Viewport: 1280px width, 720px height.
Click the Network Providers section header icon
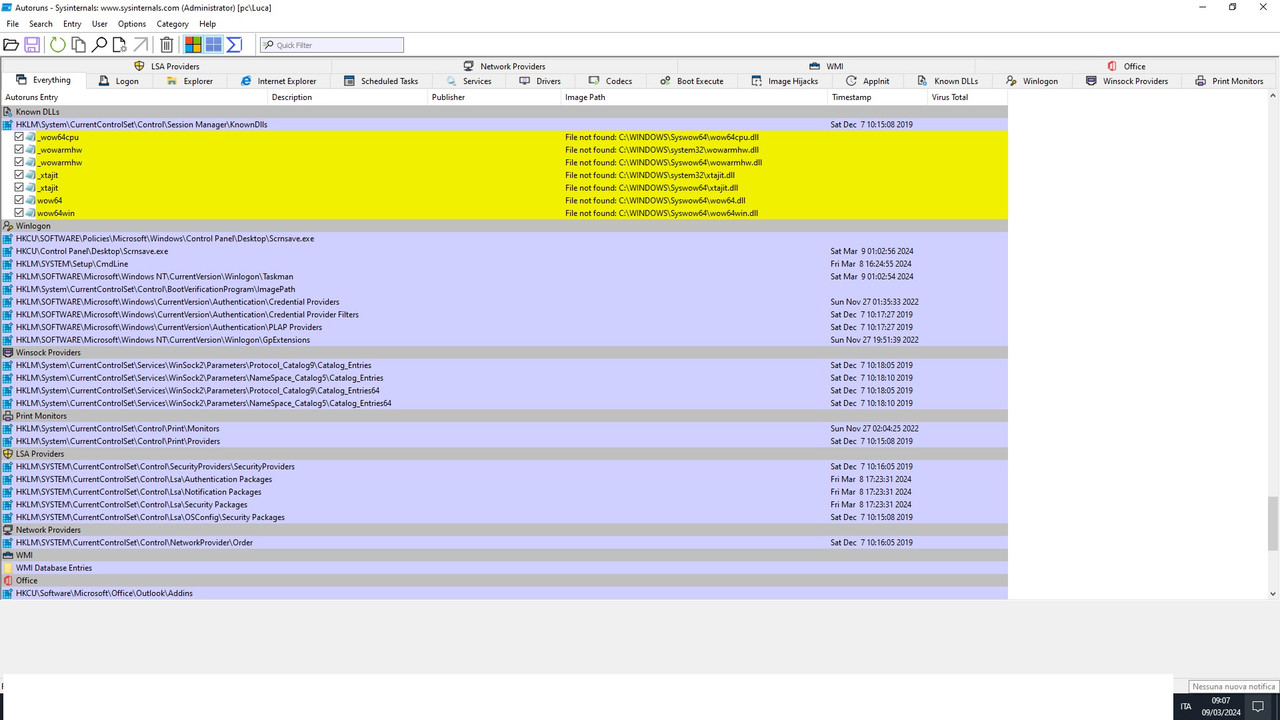tap(9, 530)
